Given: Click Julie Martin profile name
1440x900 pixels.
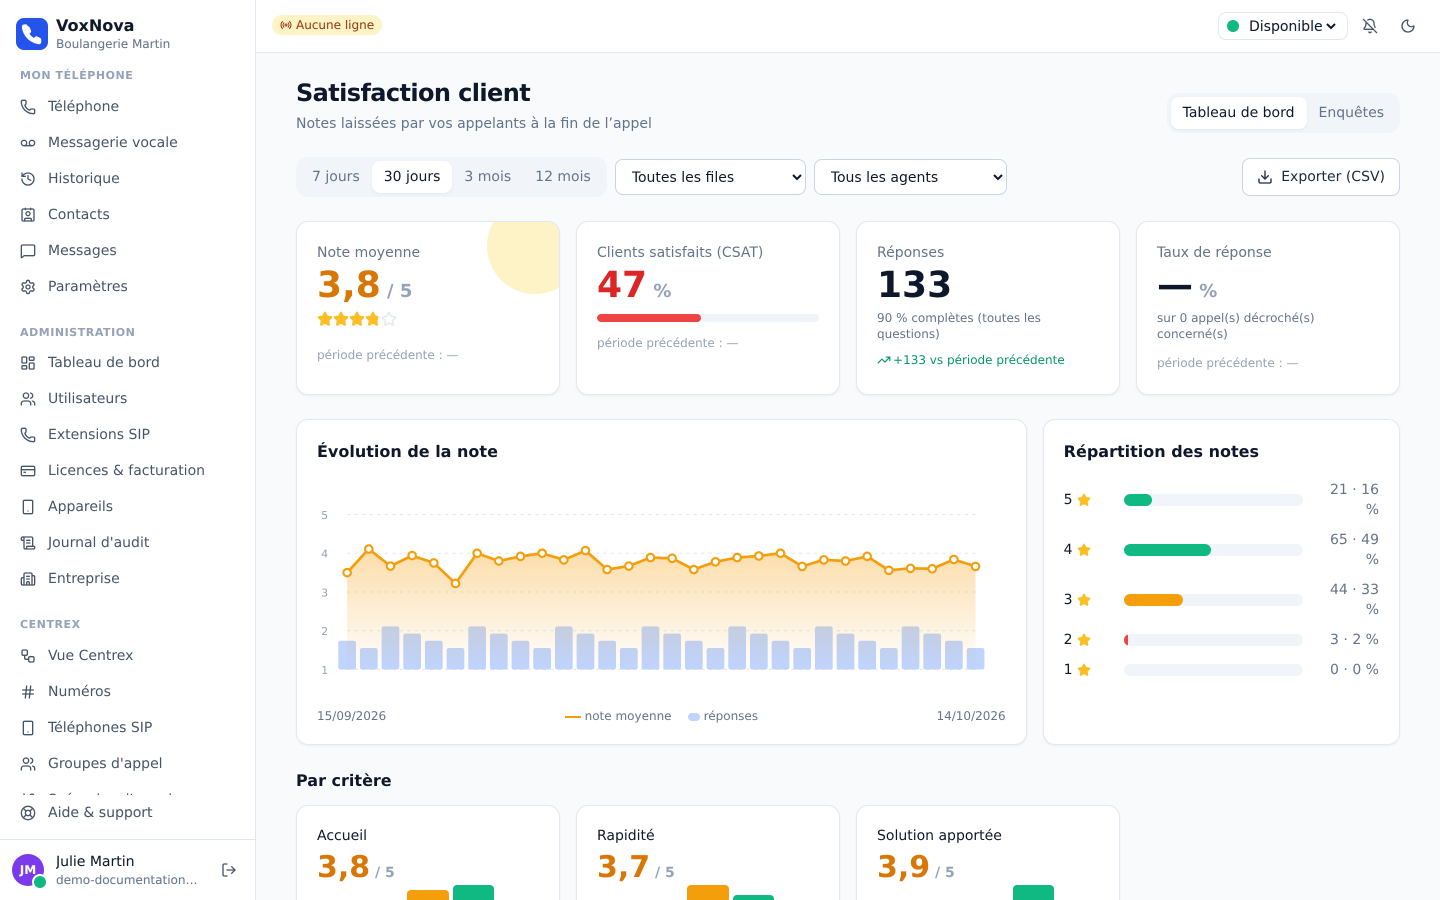Looking at the screenshot, I should click(x=95, y=861).
